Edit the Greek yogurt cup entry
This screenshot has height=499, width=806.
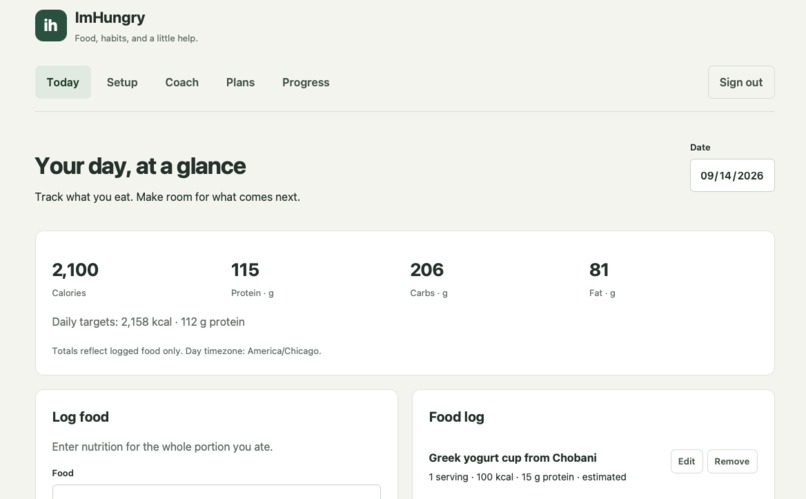click(x=686, y=461)
